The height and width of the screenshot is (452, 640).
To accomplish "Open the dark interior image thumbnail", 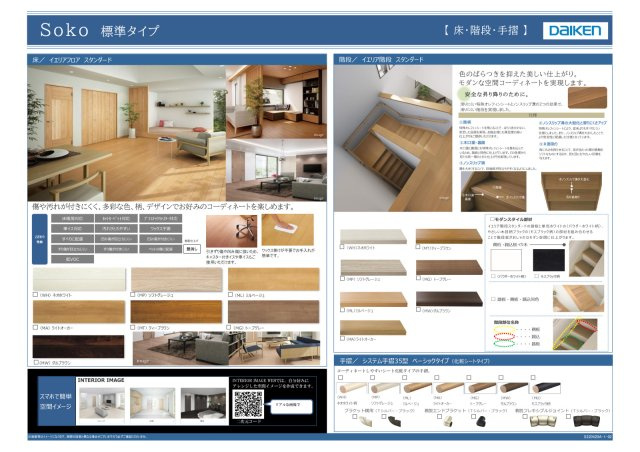I will [203, 403].
